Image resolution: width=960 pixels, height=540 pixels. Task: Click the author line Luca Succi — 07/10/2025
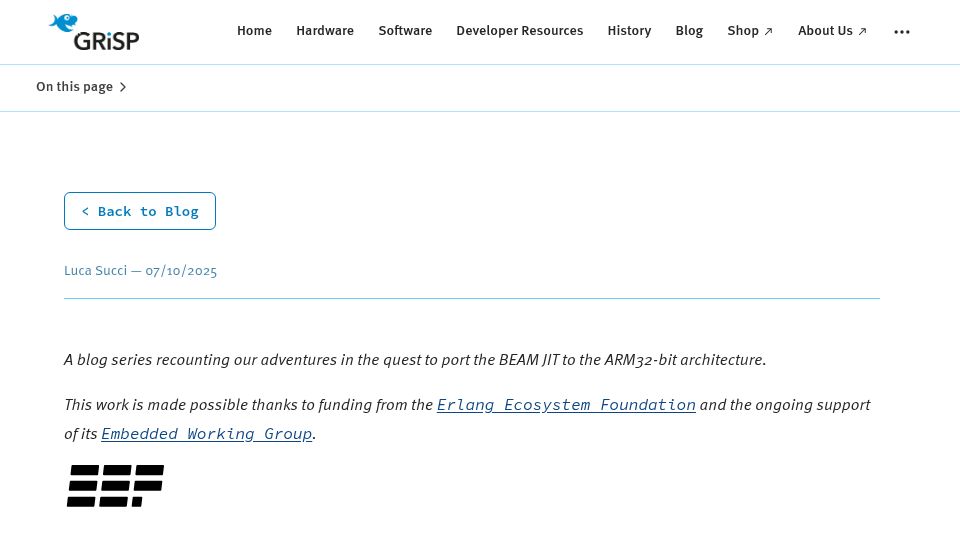tap(140, 271)
